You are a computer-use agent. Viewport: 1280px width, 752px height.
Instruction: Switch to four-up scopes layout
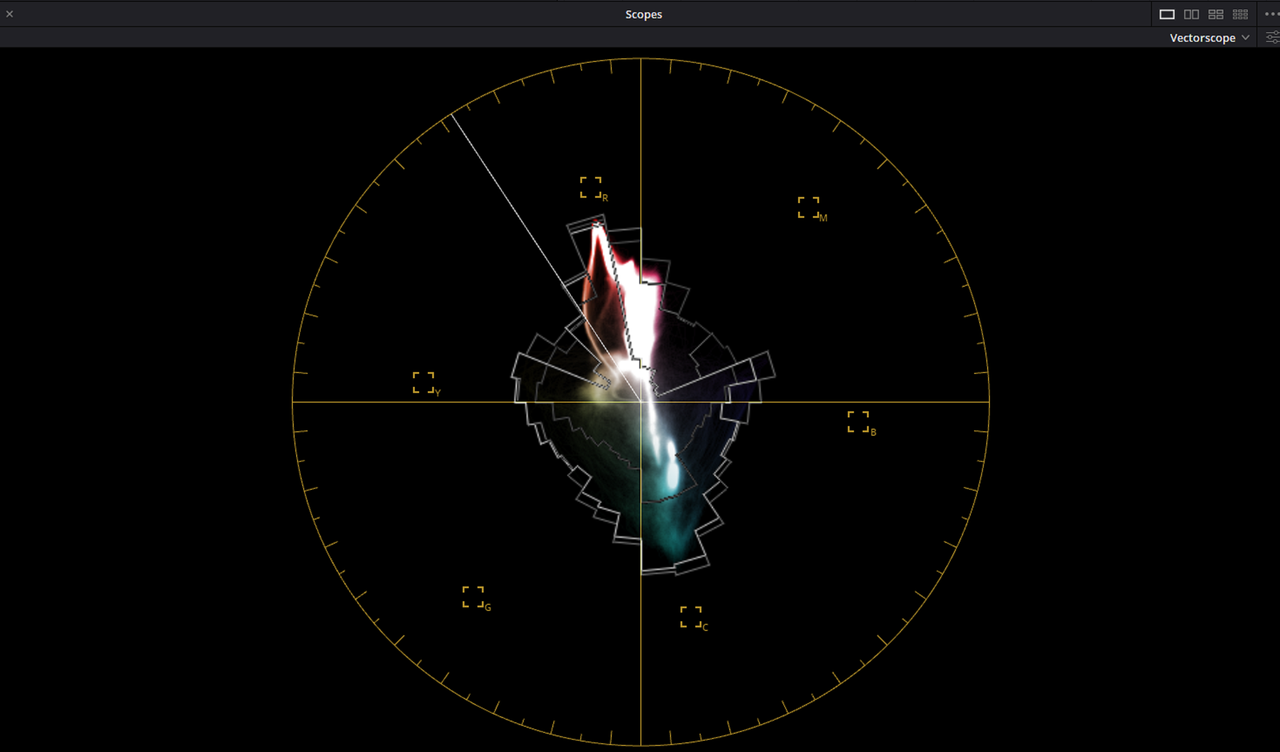(1216, 14)
